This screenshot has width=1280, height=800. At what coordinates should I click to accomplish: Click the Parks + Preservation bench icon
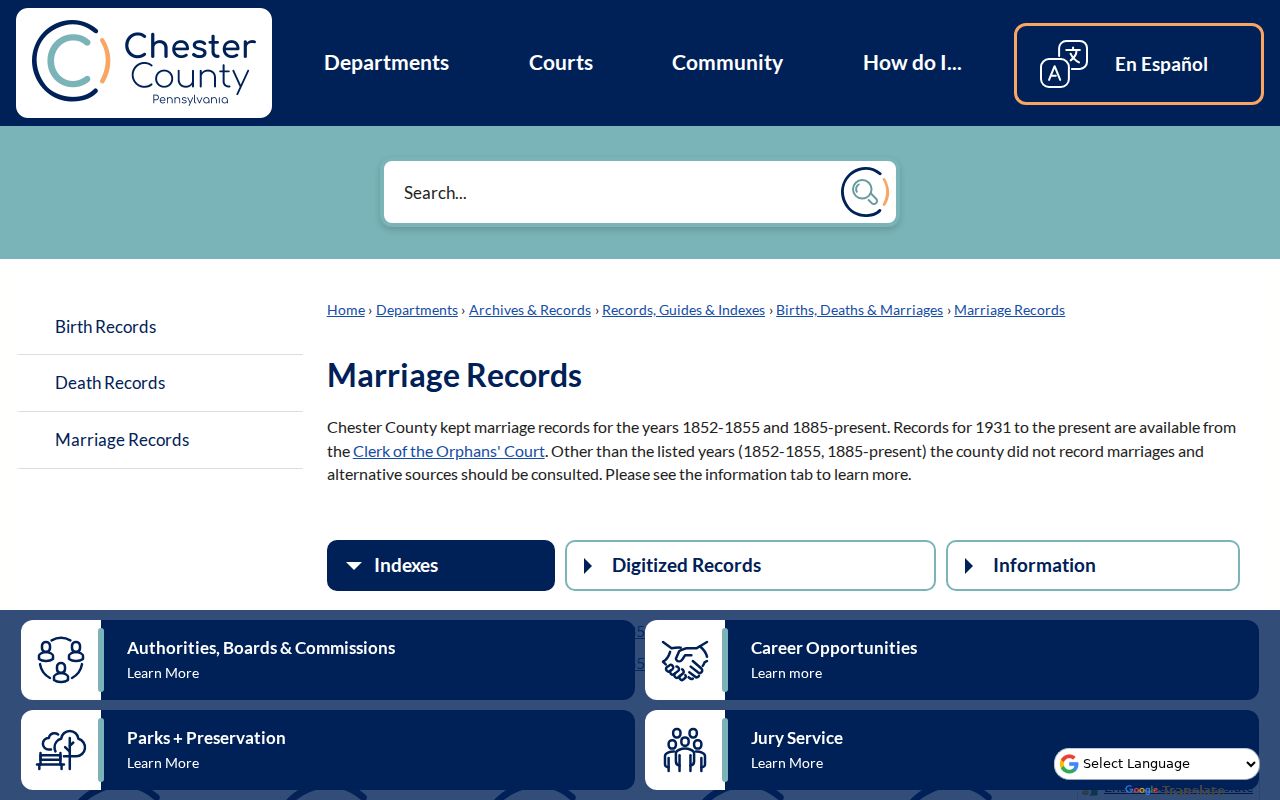click(61, 750)
